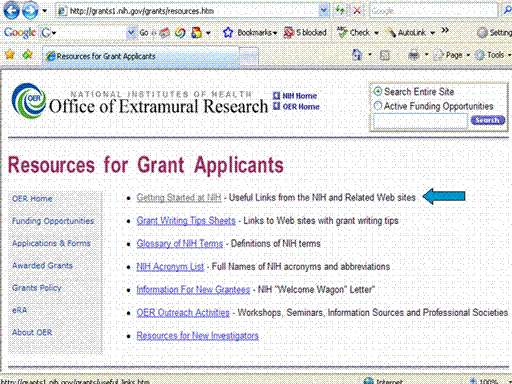Select Active Funding Opportunities radio button

[x=378, y=106]
